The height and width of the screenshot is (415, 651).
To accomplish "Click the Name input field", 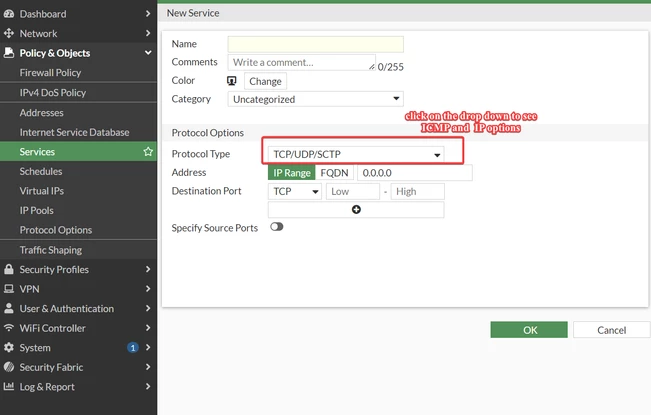I will [316, 44].
